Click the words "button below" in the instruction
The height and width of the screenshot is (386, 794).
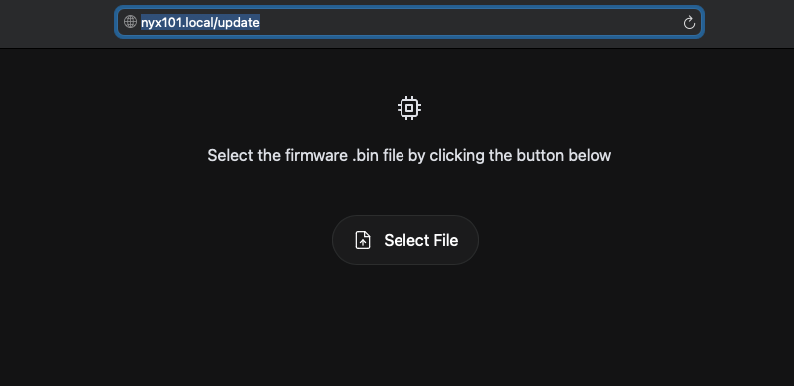(564, 156)
